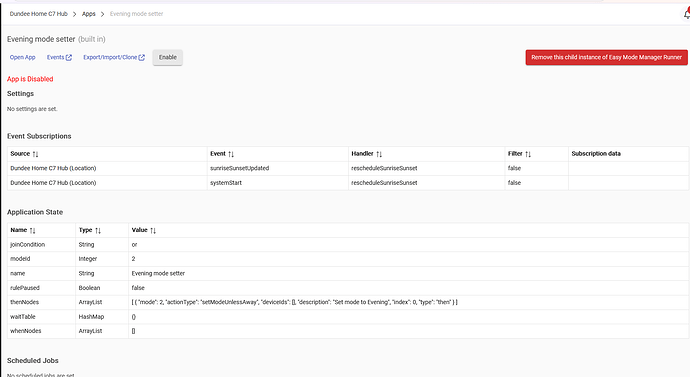Click the joinCondition value 'or'
690x377 pixels.
(x=134, y=245)
